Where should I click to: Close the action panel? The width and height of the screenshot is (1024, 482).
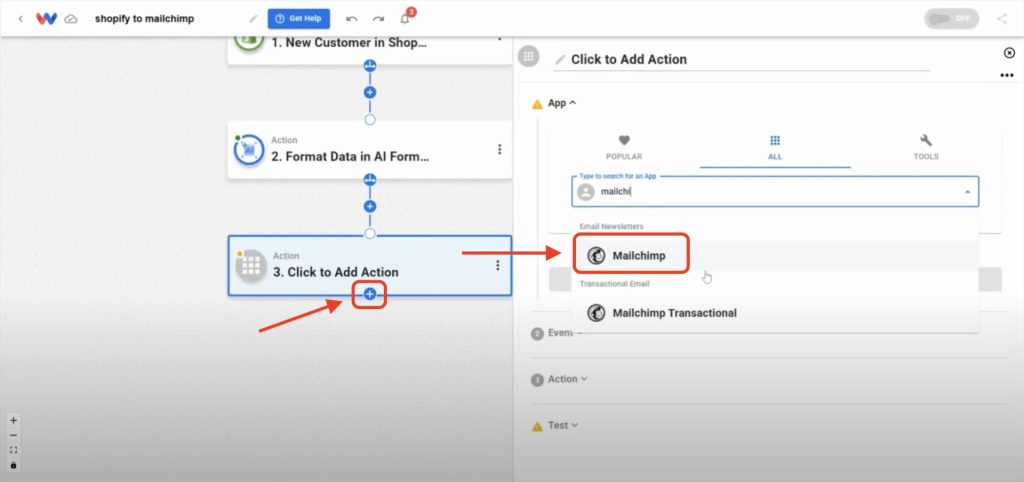pyautogui.click(x=1010, y=53)
